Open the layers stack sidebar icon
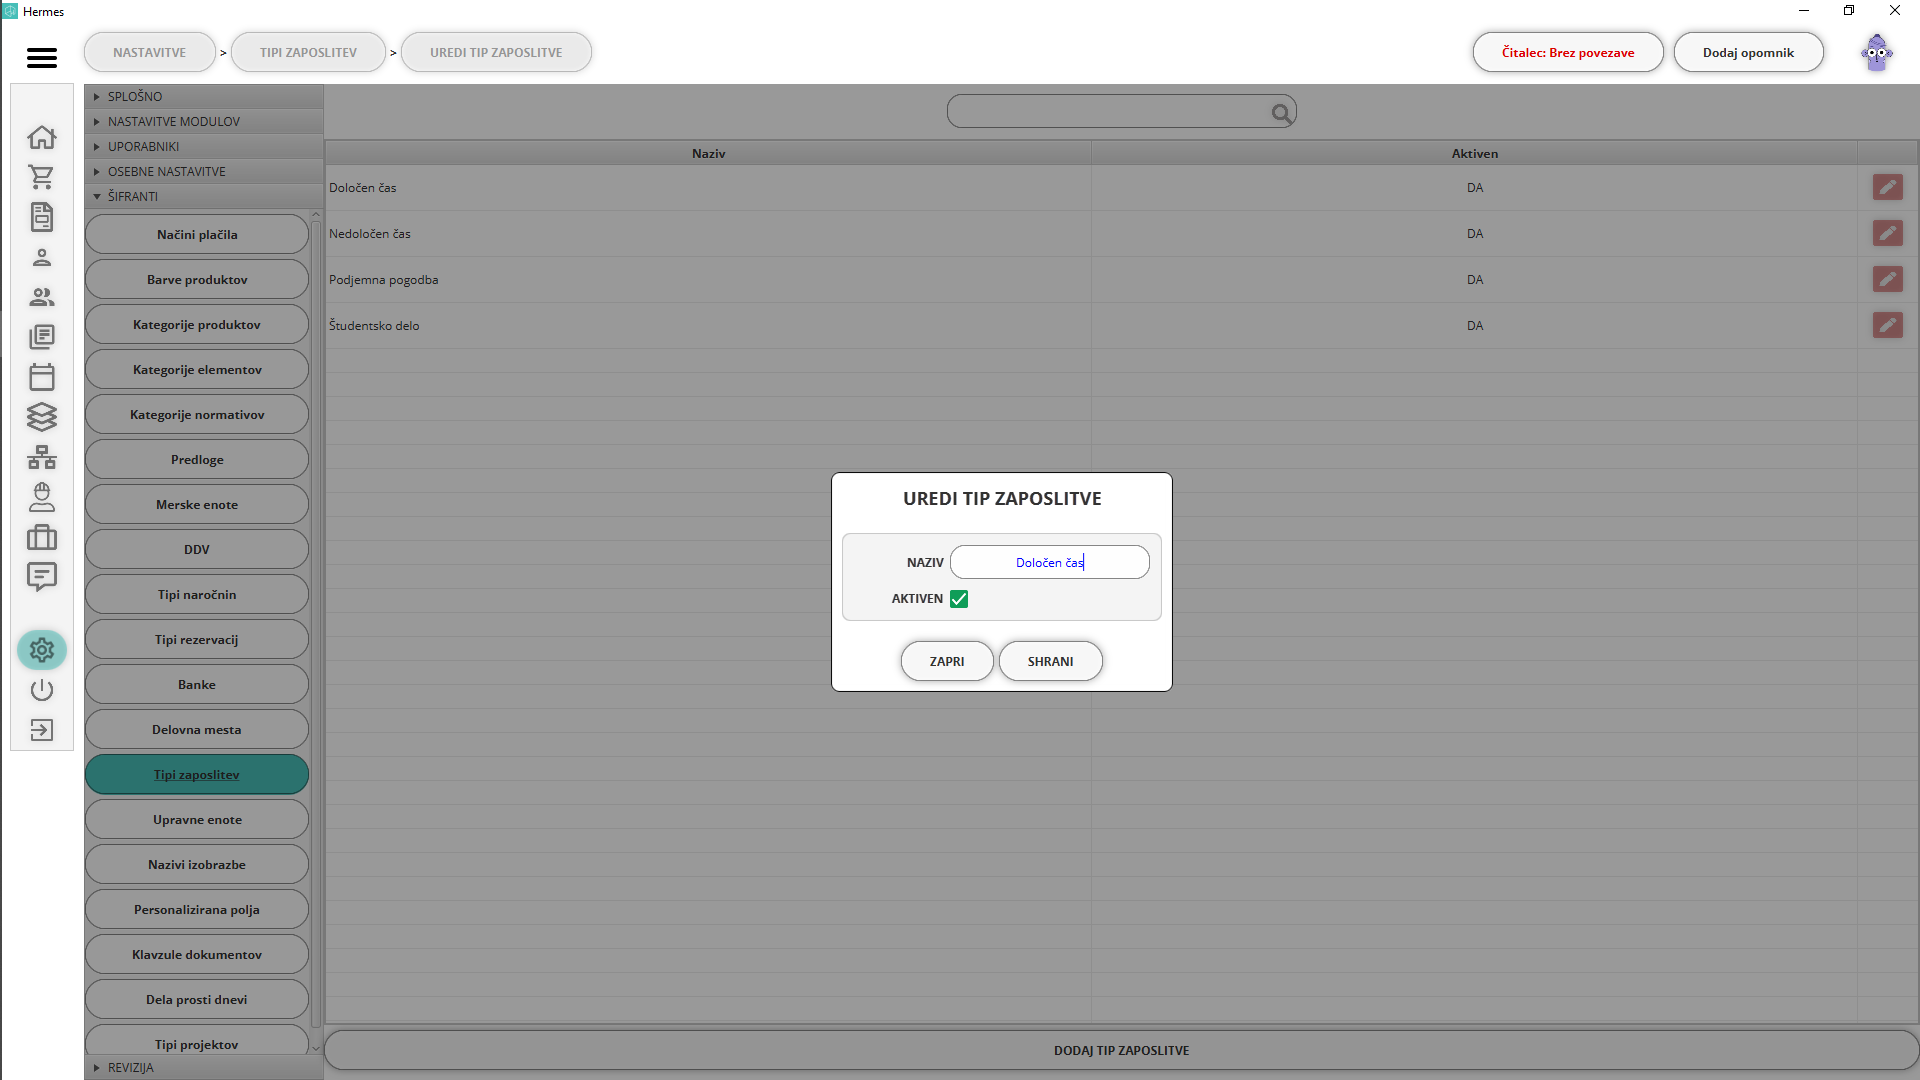This screenshot has height=1080, width=1920. pyautogui.click(x=41, y=417)
